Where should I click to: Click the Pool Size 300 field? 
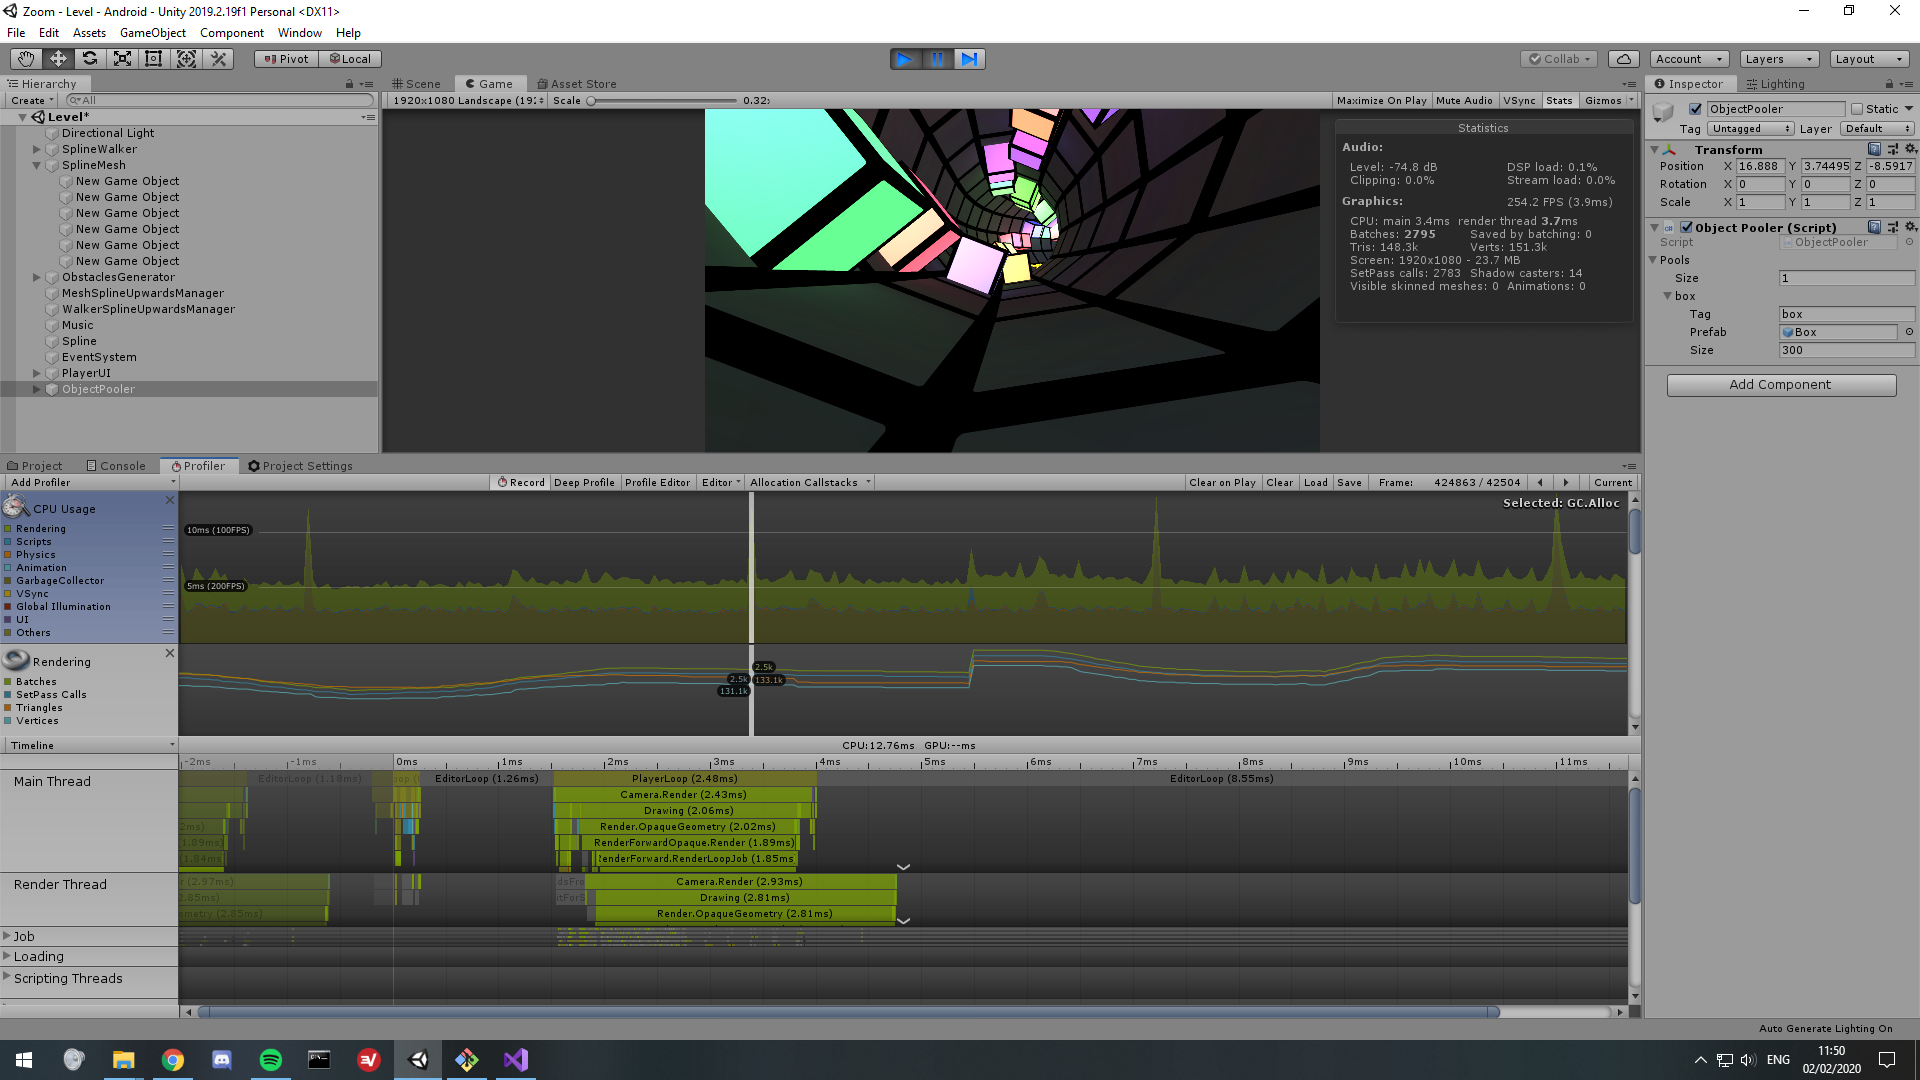click(x=1846, y=350)
